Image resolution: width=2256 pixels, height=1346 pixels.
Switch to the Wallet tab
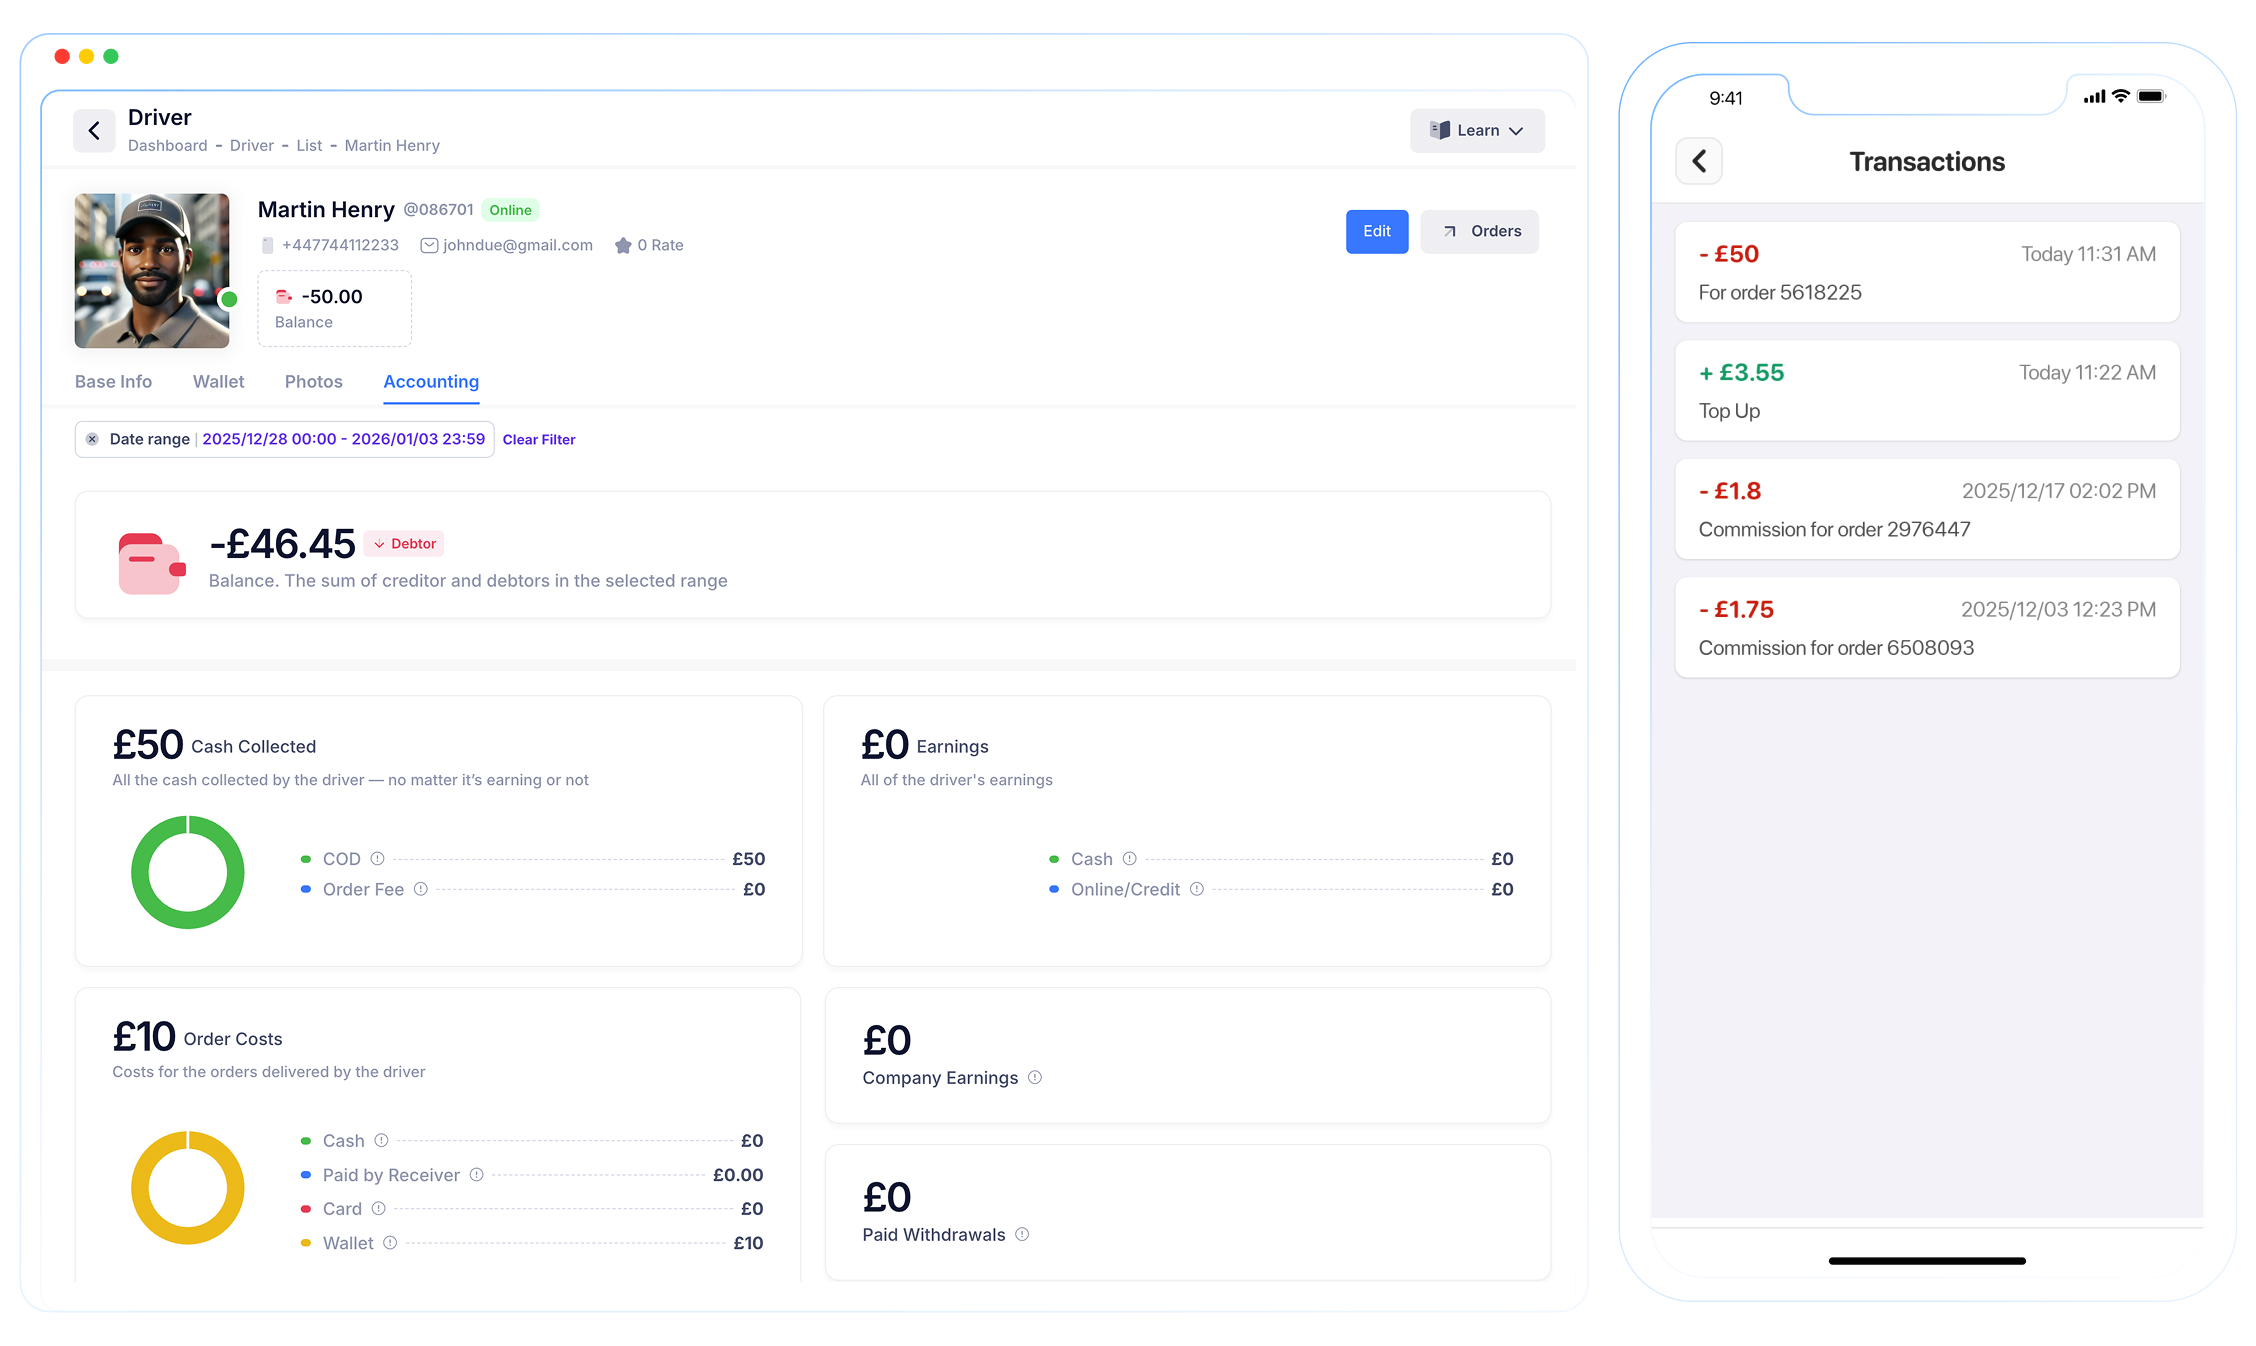pyautogui.click(x=218, y=381)
